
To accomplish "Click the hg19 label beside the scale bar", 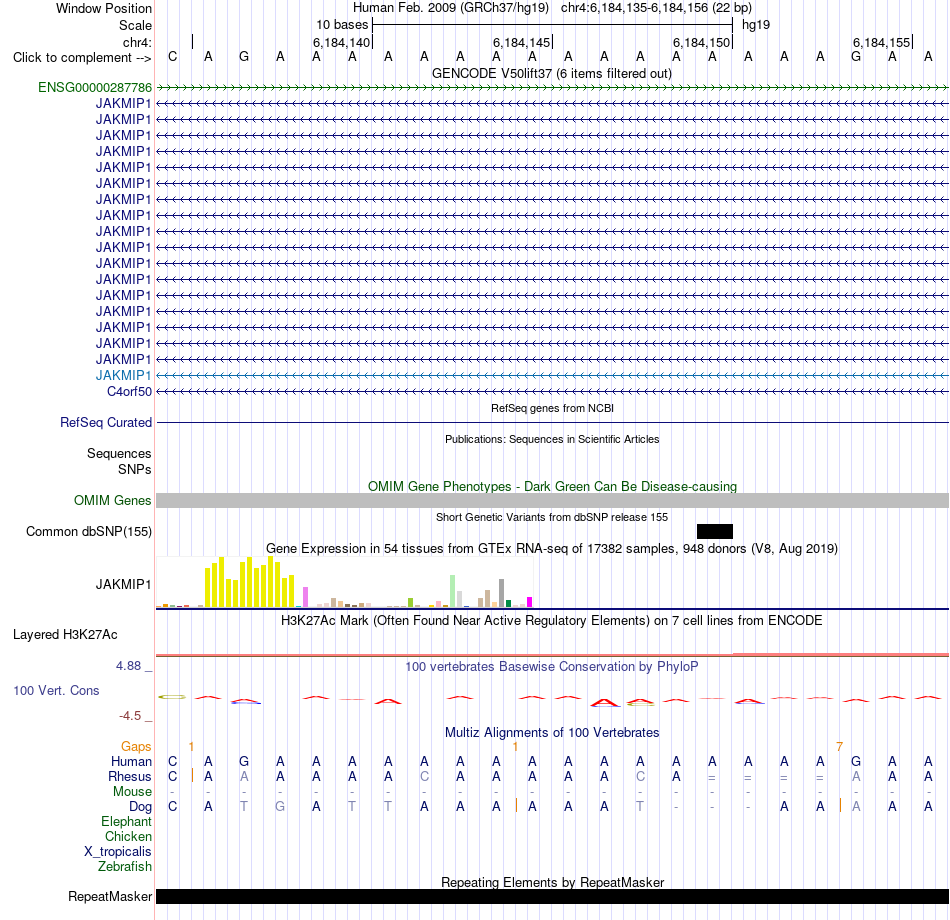I will (756, 25).
